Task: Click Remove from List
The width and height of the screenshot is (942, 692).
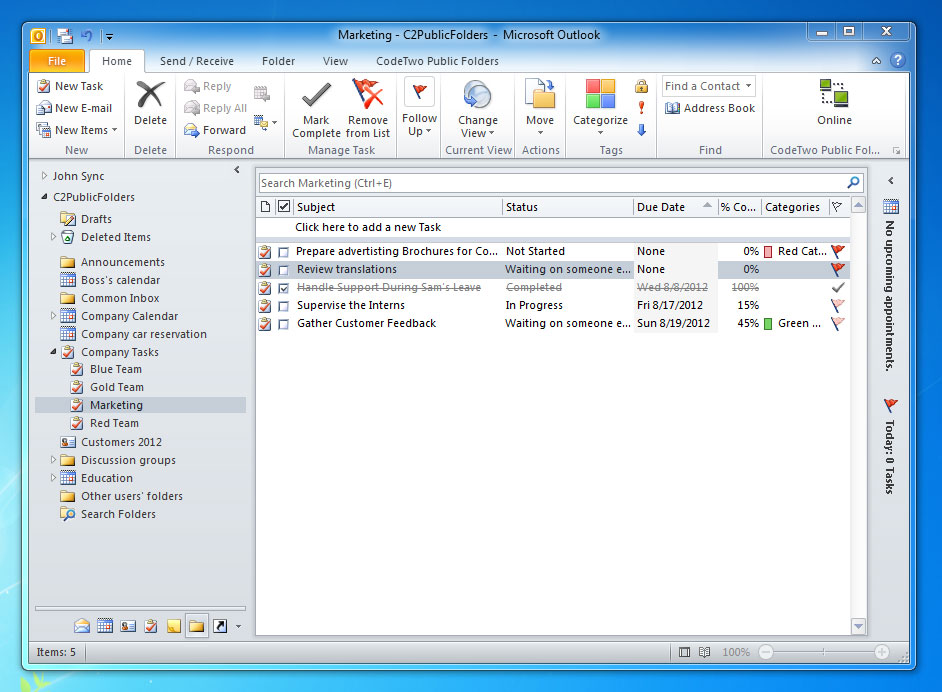Action: [x=368, y=109]
